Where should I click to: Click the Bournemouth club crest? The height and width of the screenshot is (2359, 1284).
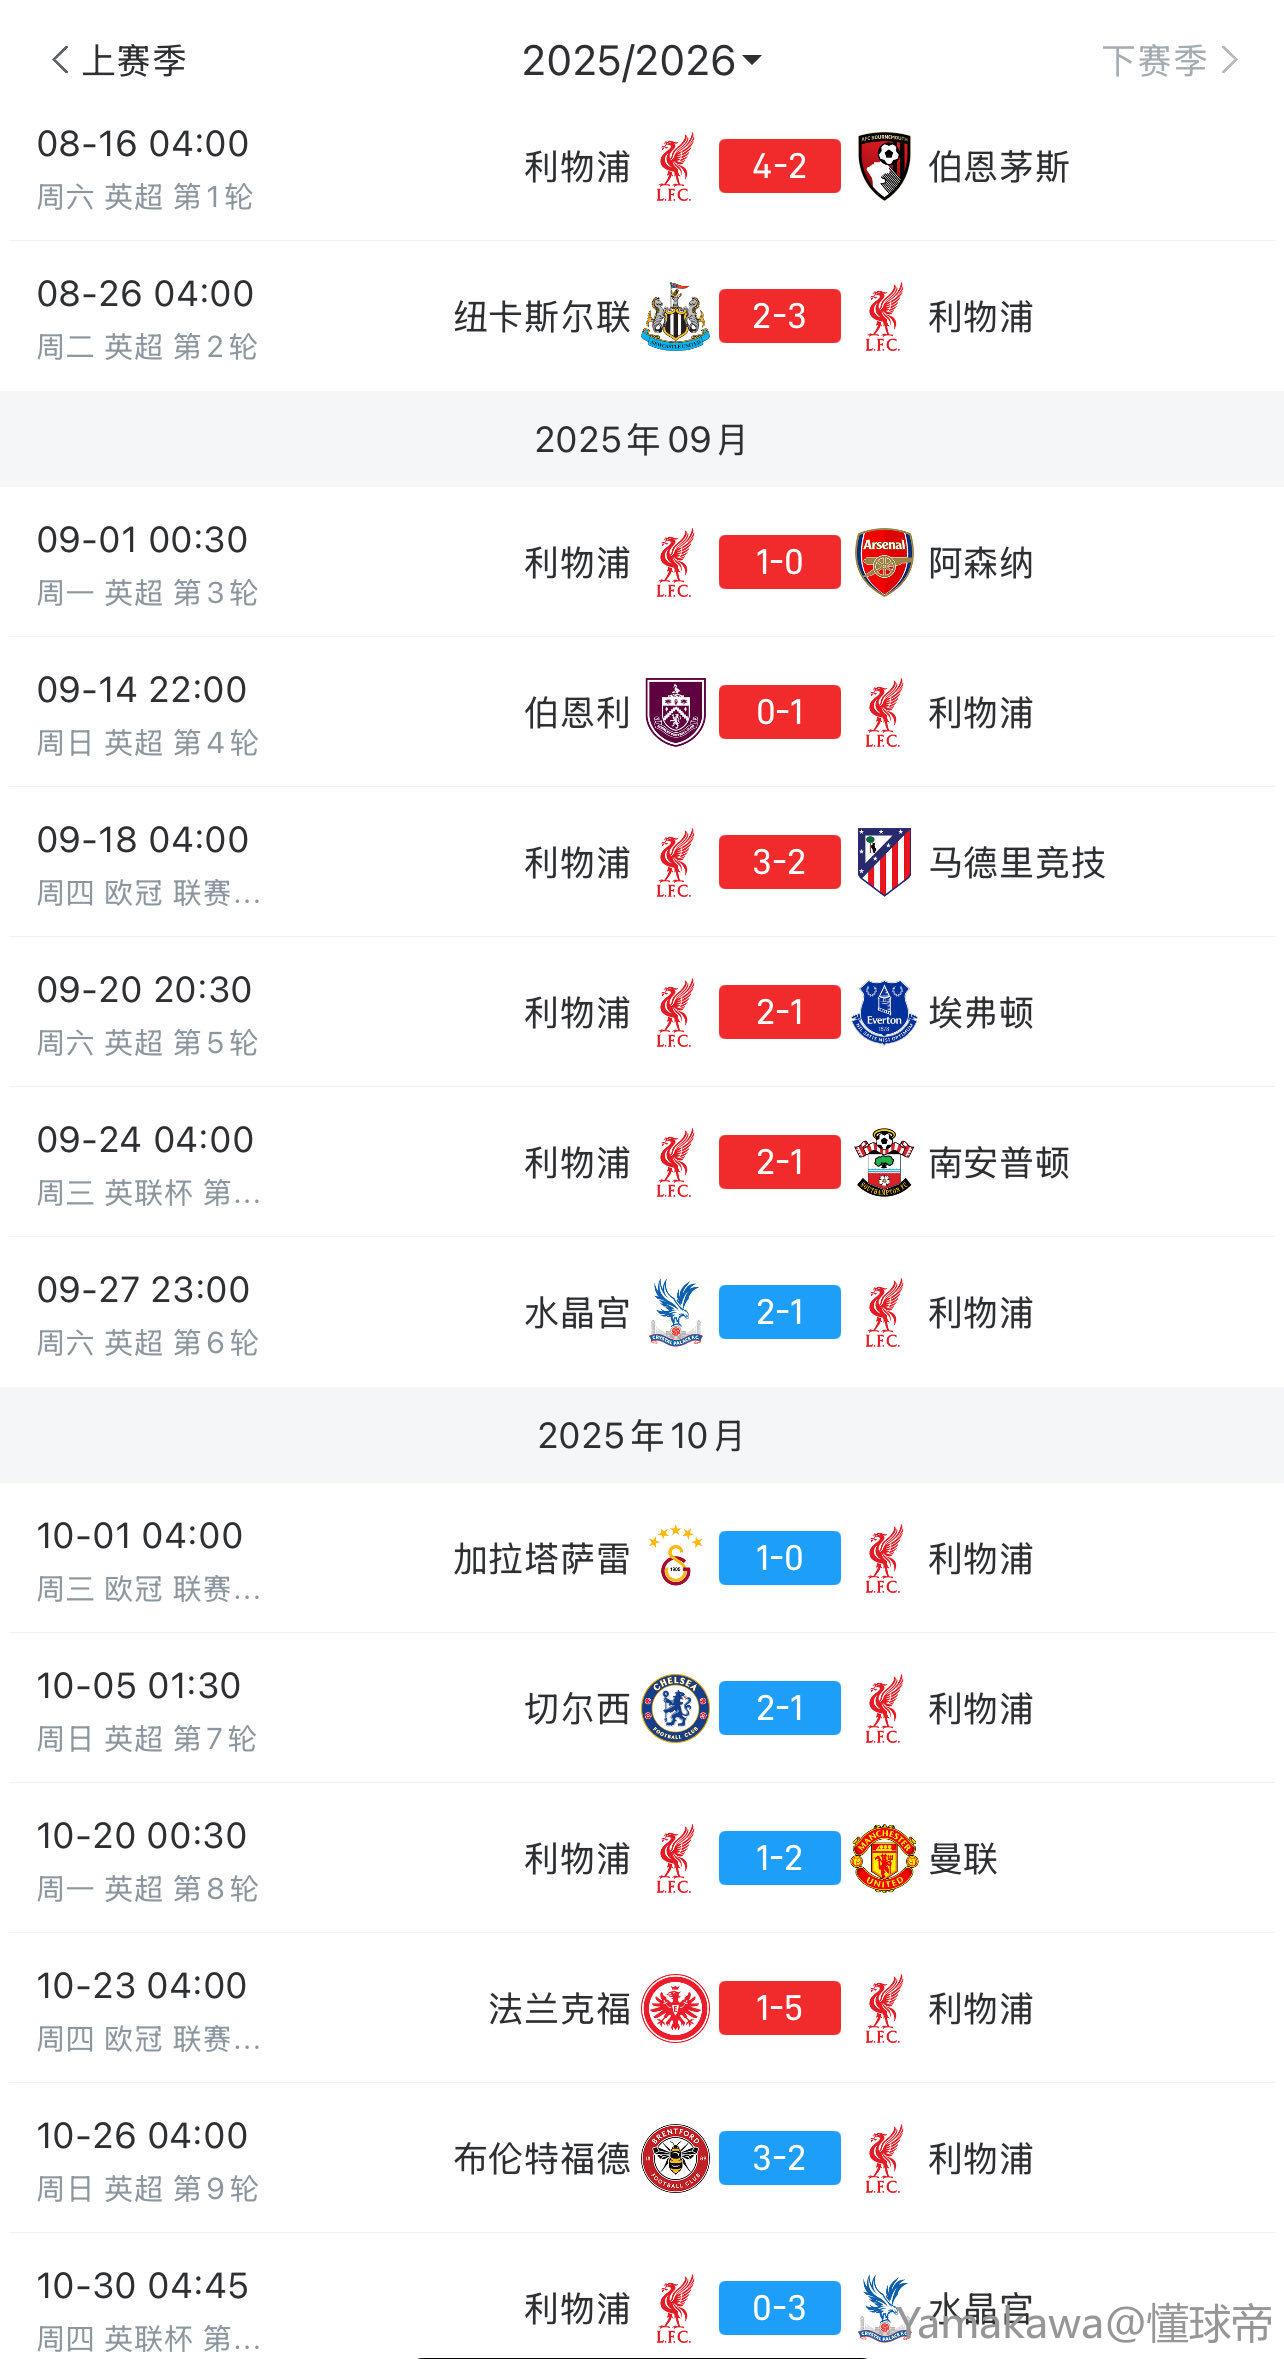pos(884,166)
